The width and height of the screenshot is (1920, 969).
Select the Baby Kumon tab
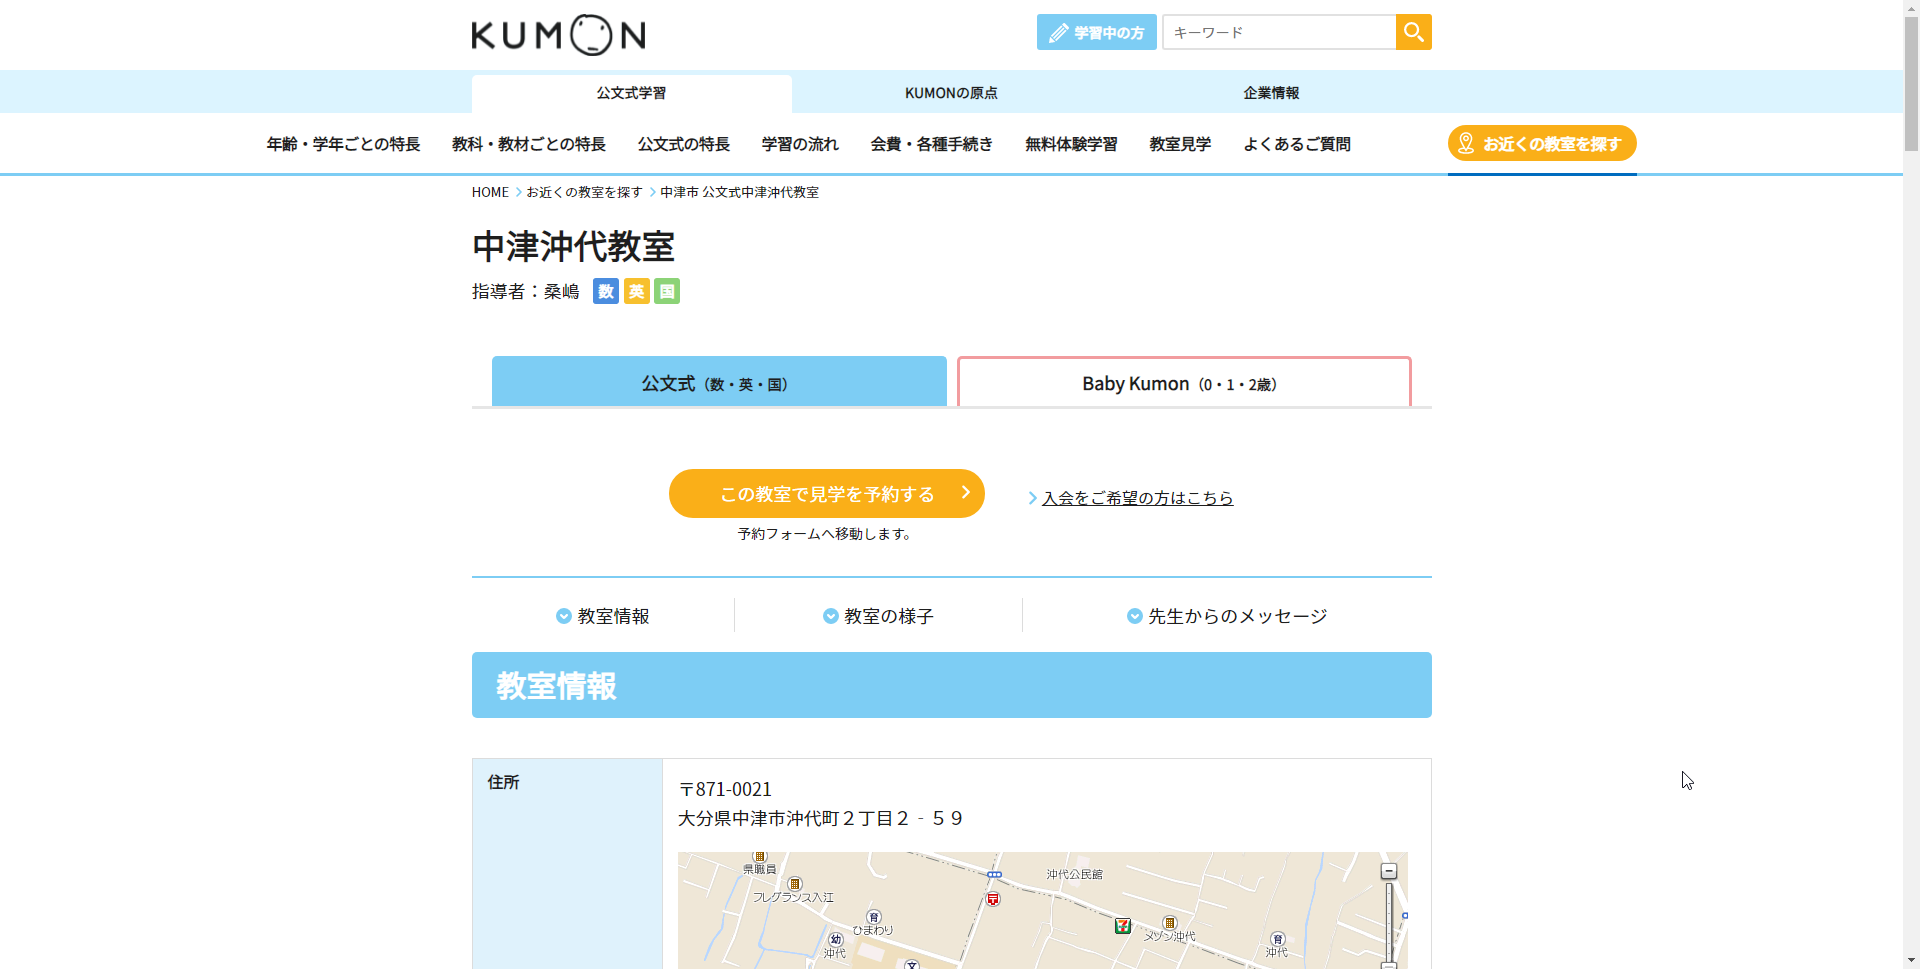(x=1184, y=382)
